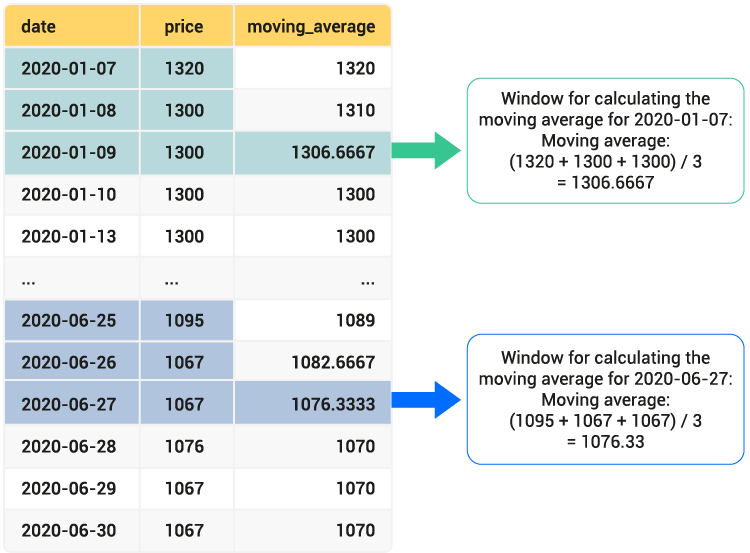Viewport: 750px width, 553px height.
Task: Select the date cell 2020-06-26
Action: [x=72, y=362]
